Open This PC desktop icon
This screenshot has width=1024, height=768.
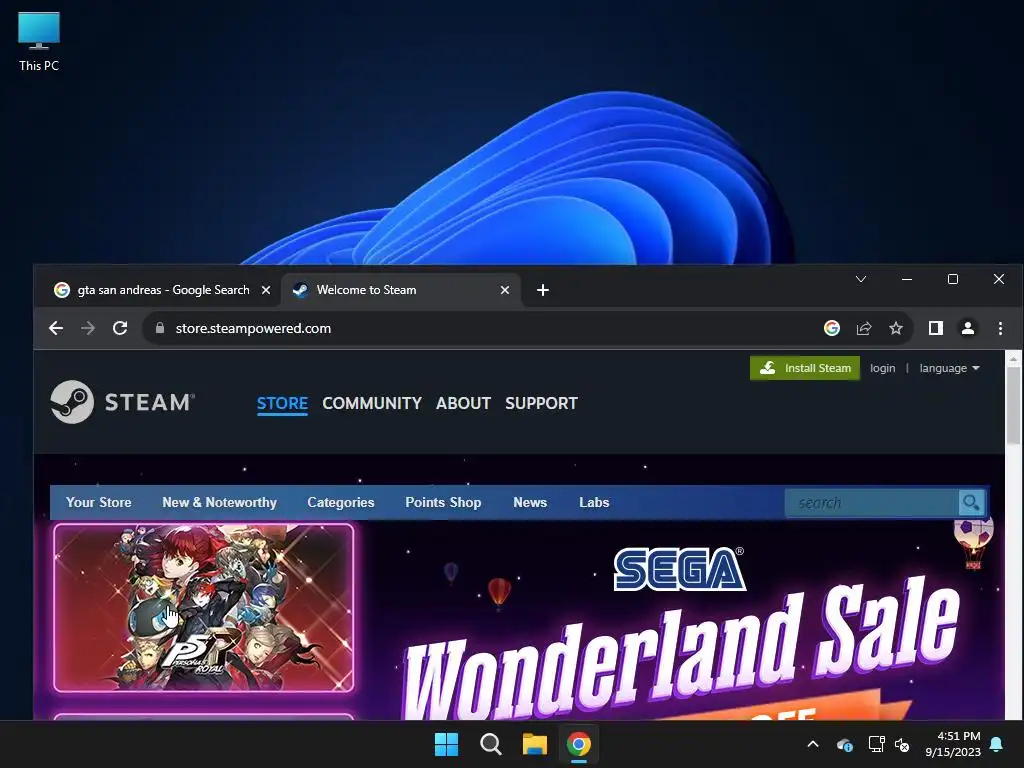(x=39, y=40)
